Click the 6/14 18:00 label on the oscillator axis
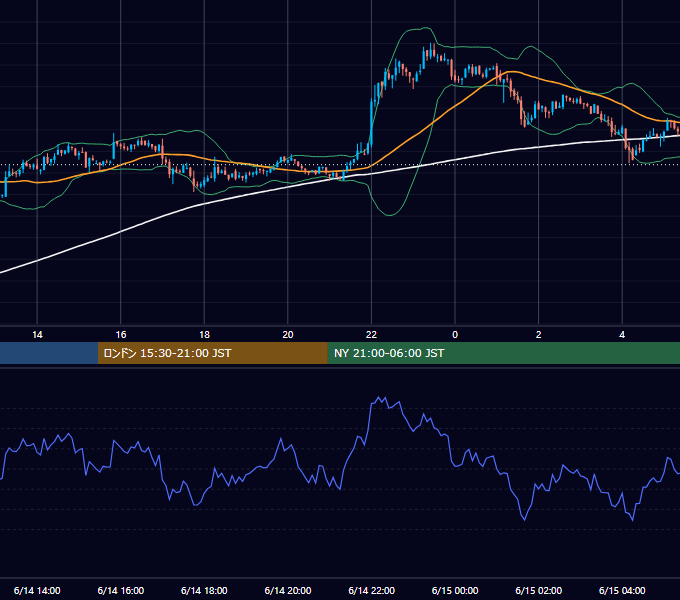 (204, 590)
